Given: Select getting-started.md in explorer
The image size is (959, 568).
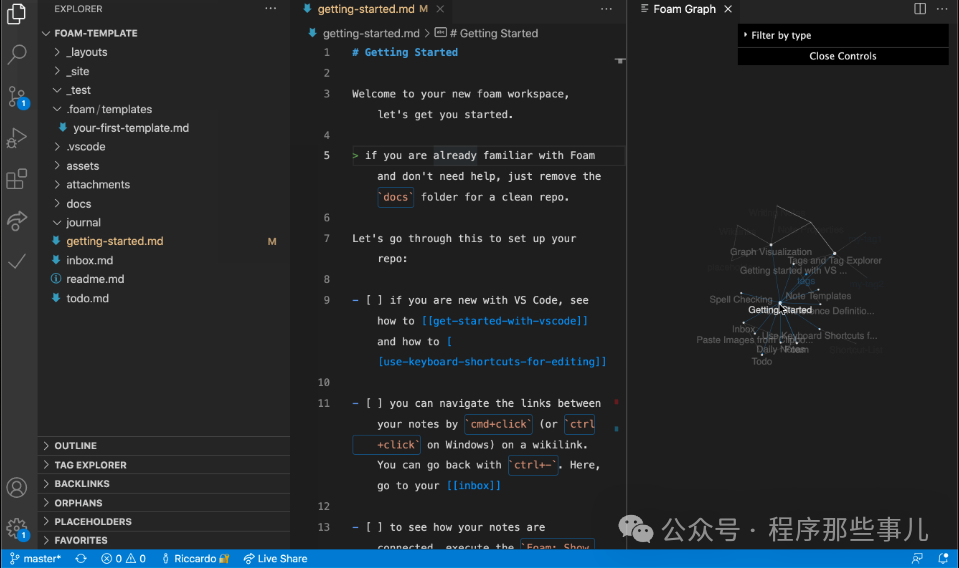Looking at the screenshot, I should coord(164,241).
